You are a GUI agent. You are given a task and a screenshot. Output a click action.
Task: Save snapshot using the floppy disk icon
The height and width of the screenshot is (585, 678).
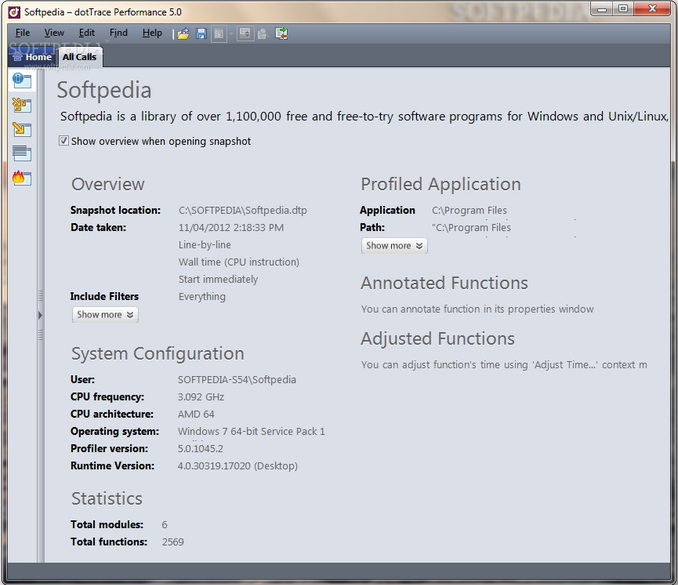pos(201,33)
